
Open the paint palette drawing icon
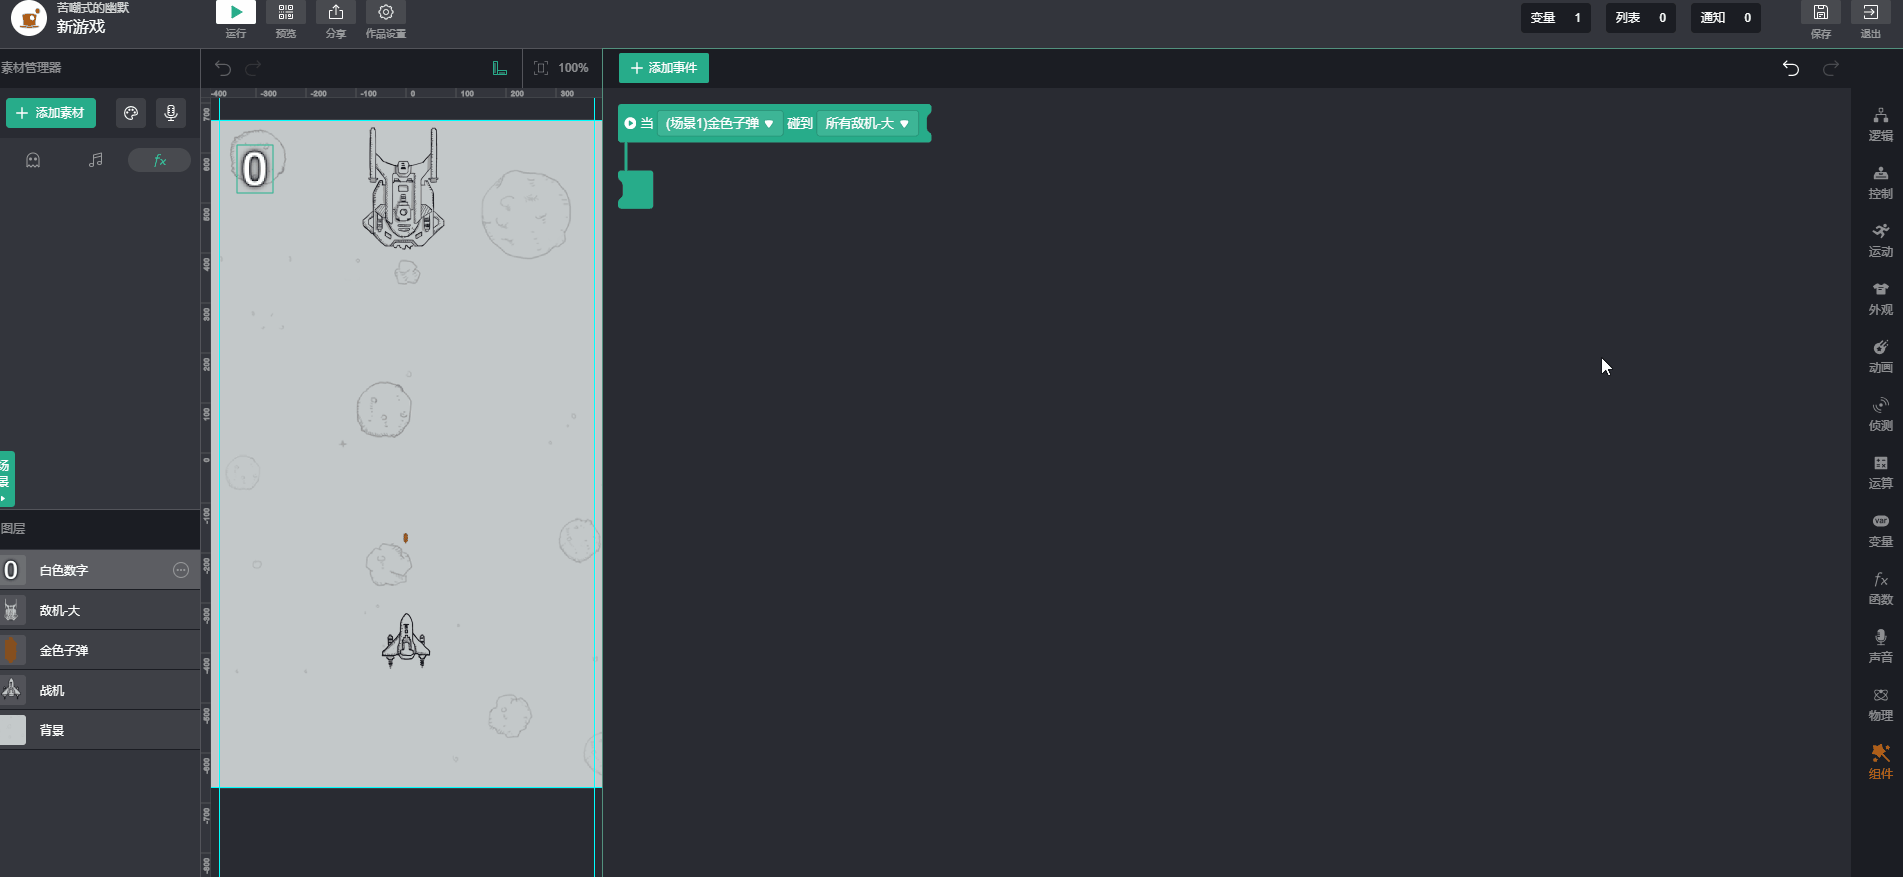click(131, 113)
